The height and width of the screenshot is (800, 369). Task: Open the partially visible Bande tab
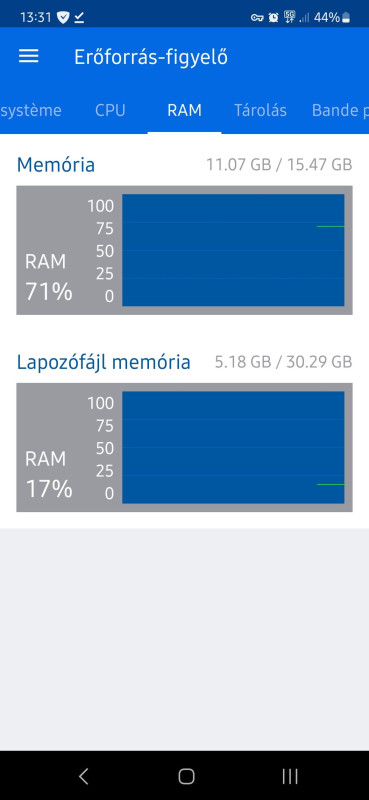(x=340, y=110)
